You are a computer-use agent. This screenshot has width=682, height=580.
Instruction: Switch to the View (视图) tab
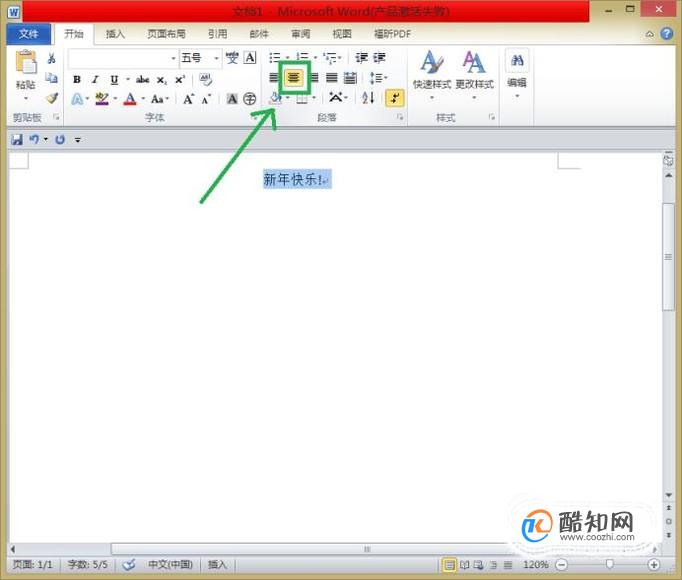tap(342, 34)
